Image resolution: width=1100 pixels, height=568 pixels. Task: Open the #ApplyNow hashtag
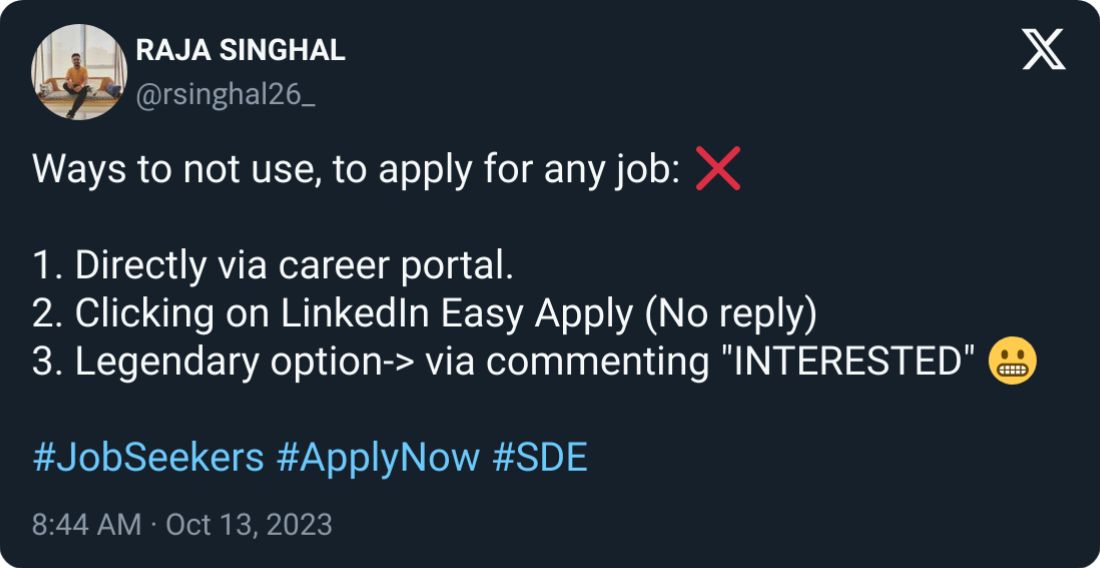point(378,459)
